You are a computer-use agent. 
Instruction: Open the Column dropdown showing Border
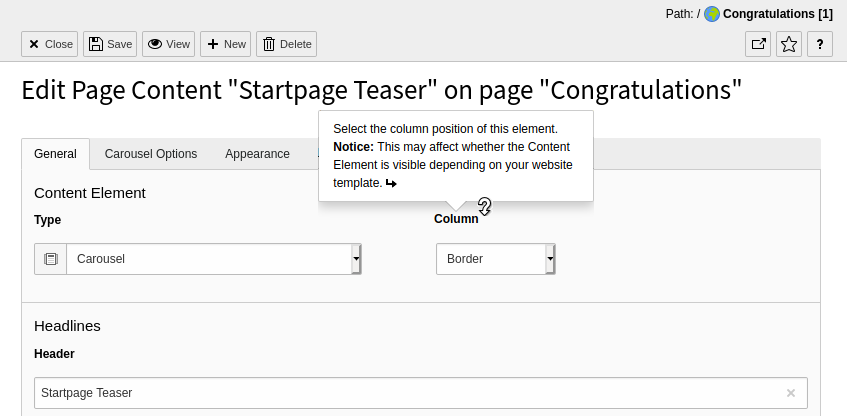point(496,259)
